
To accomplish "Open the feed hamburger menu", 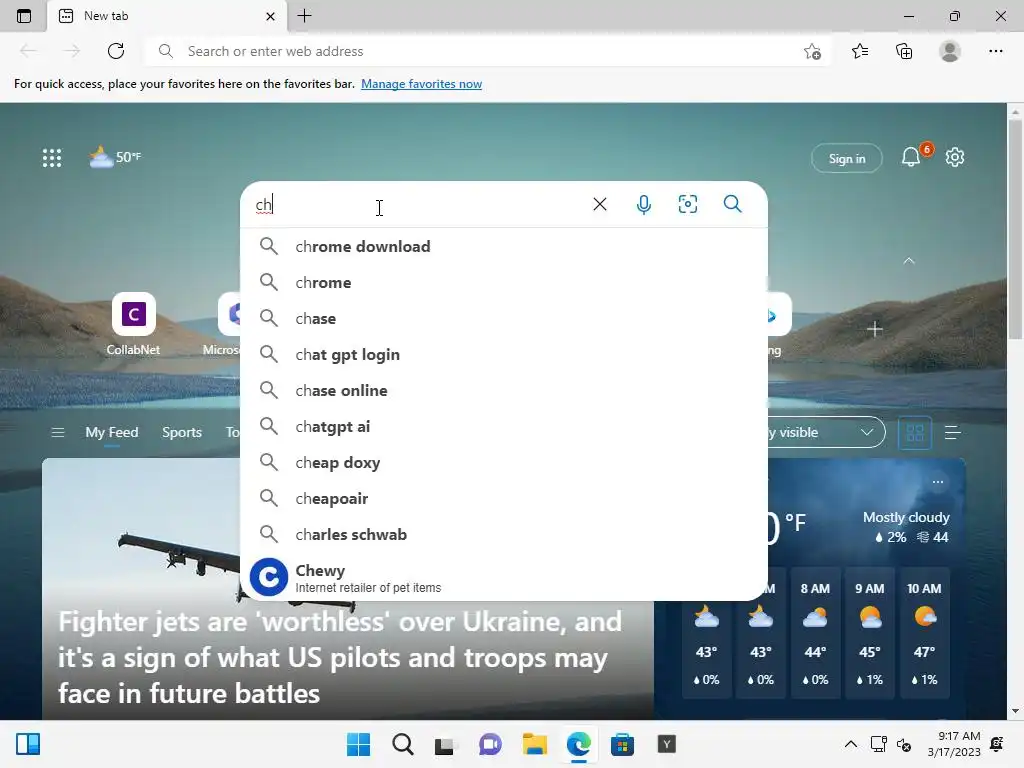I will pos(57,432).
